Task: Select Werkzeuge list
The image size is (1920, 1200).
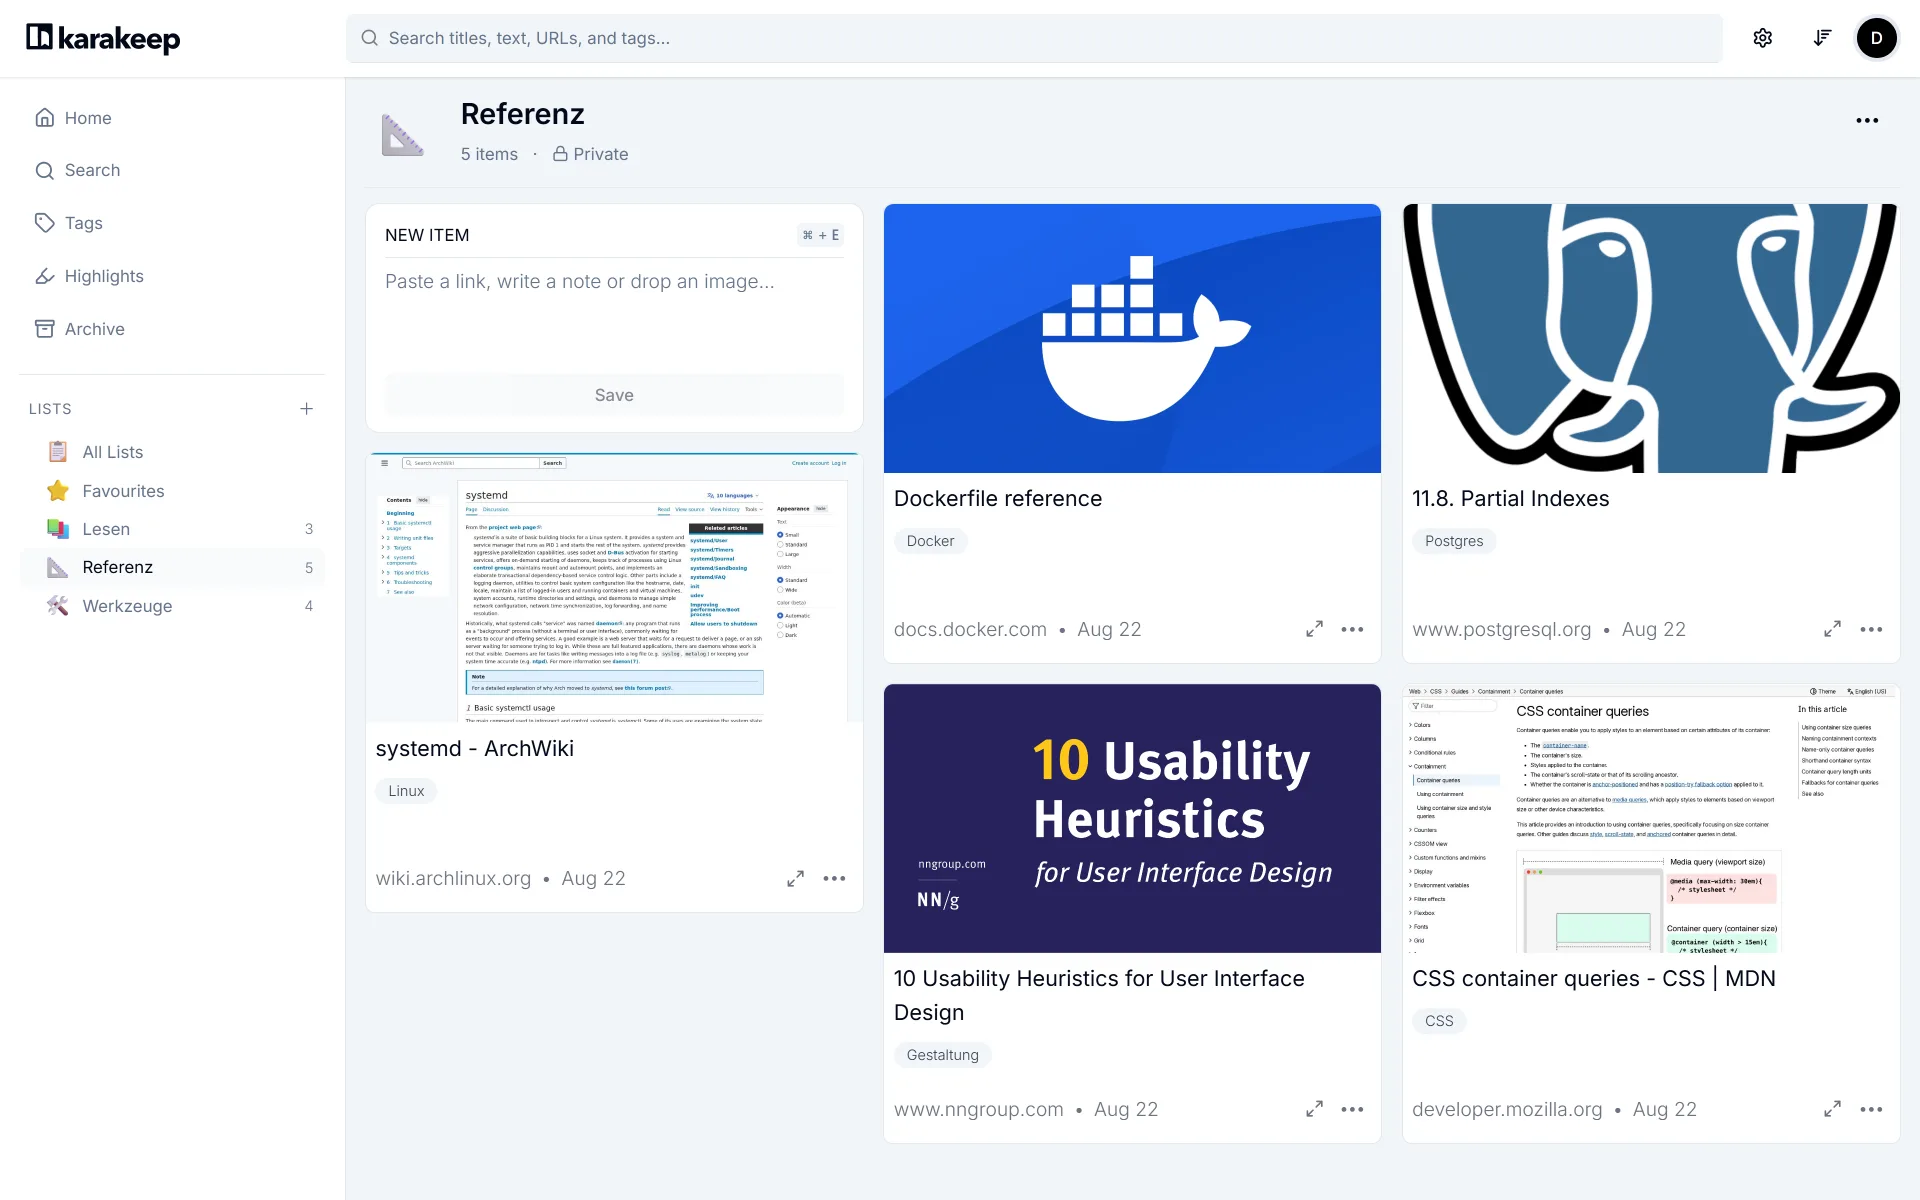Action: (x=172, y=606)
